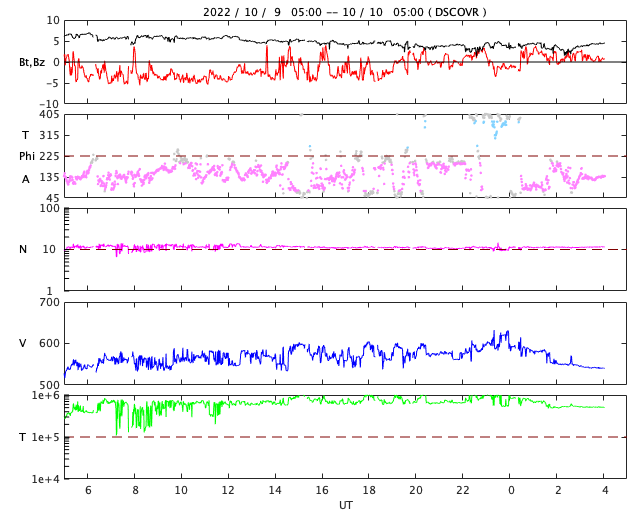Click the 700 tick on velocity axis
The width and height of the screenshot is (640, 512).
(x=49, y=302)
